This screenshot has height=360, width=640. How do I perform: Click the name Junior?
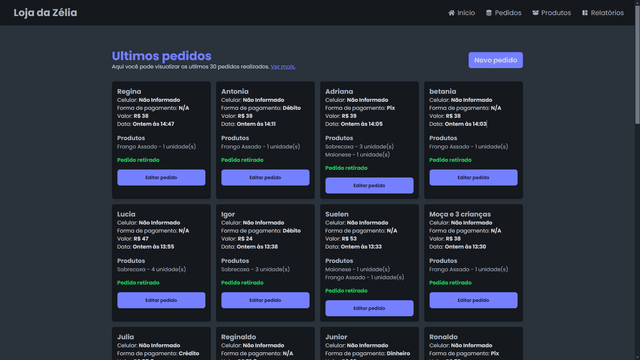pos(336,337)
